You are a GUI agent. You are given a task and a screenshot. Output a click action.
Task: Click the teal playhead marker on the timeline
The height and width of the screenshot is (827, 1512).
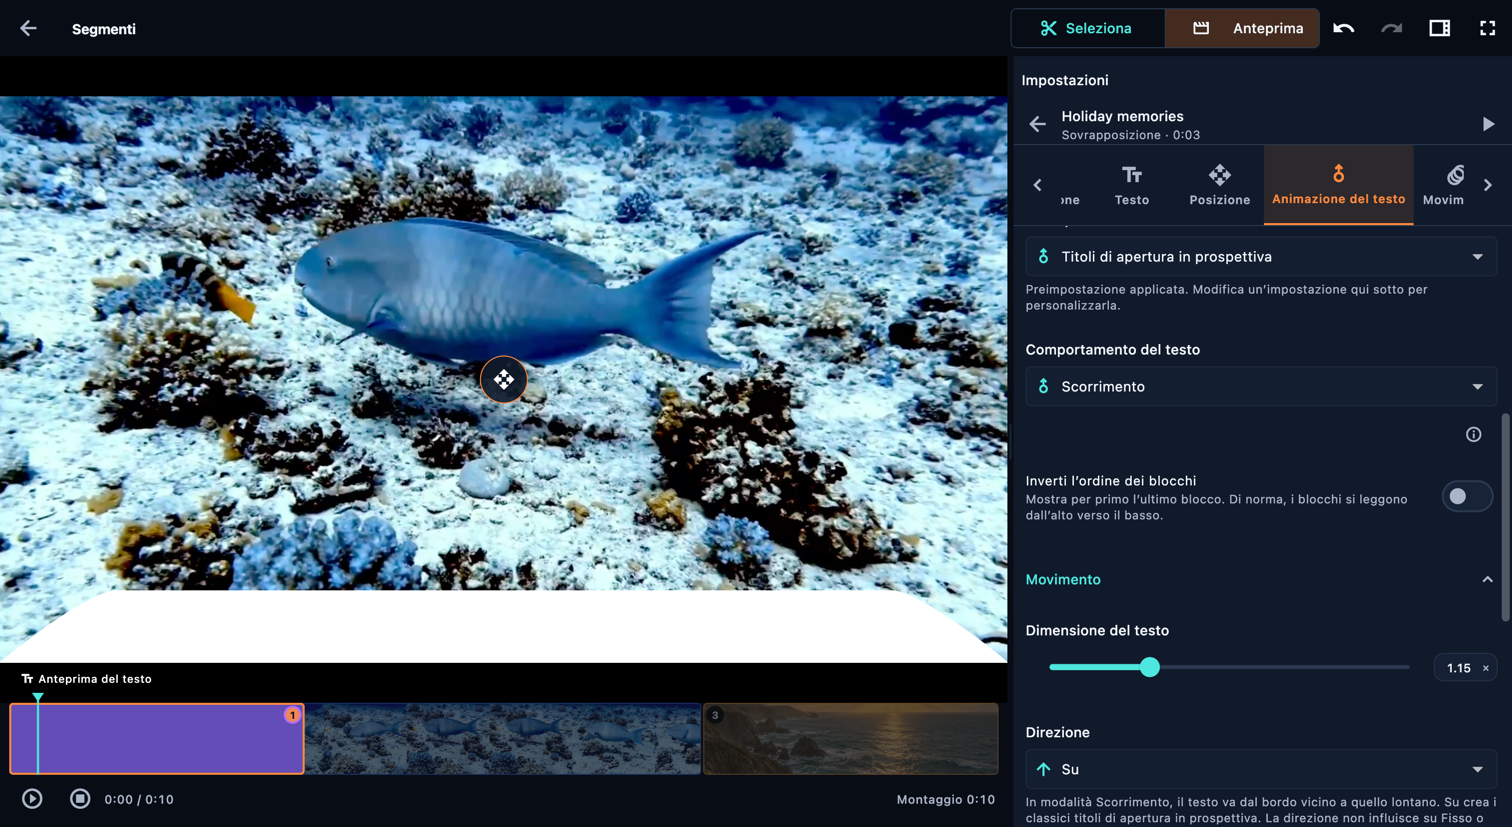point(38,698)
